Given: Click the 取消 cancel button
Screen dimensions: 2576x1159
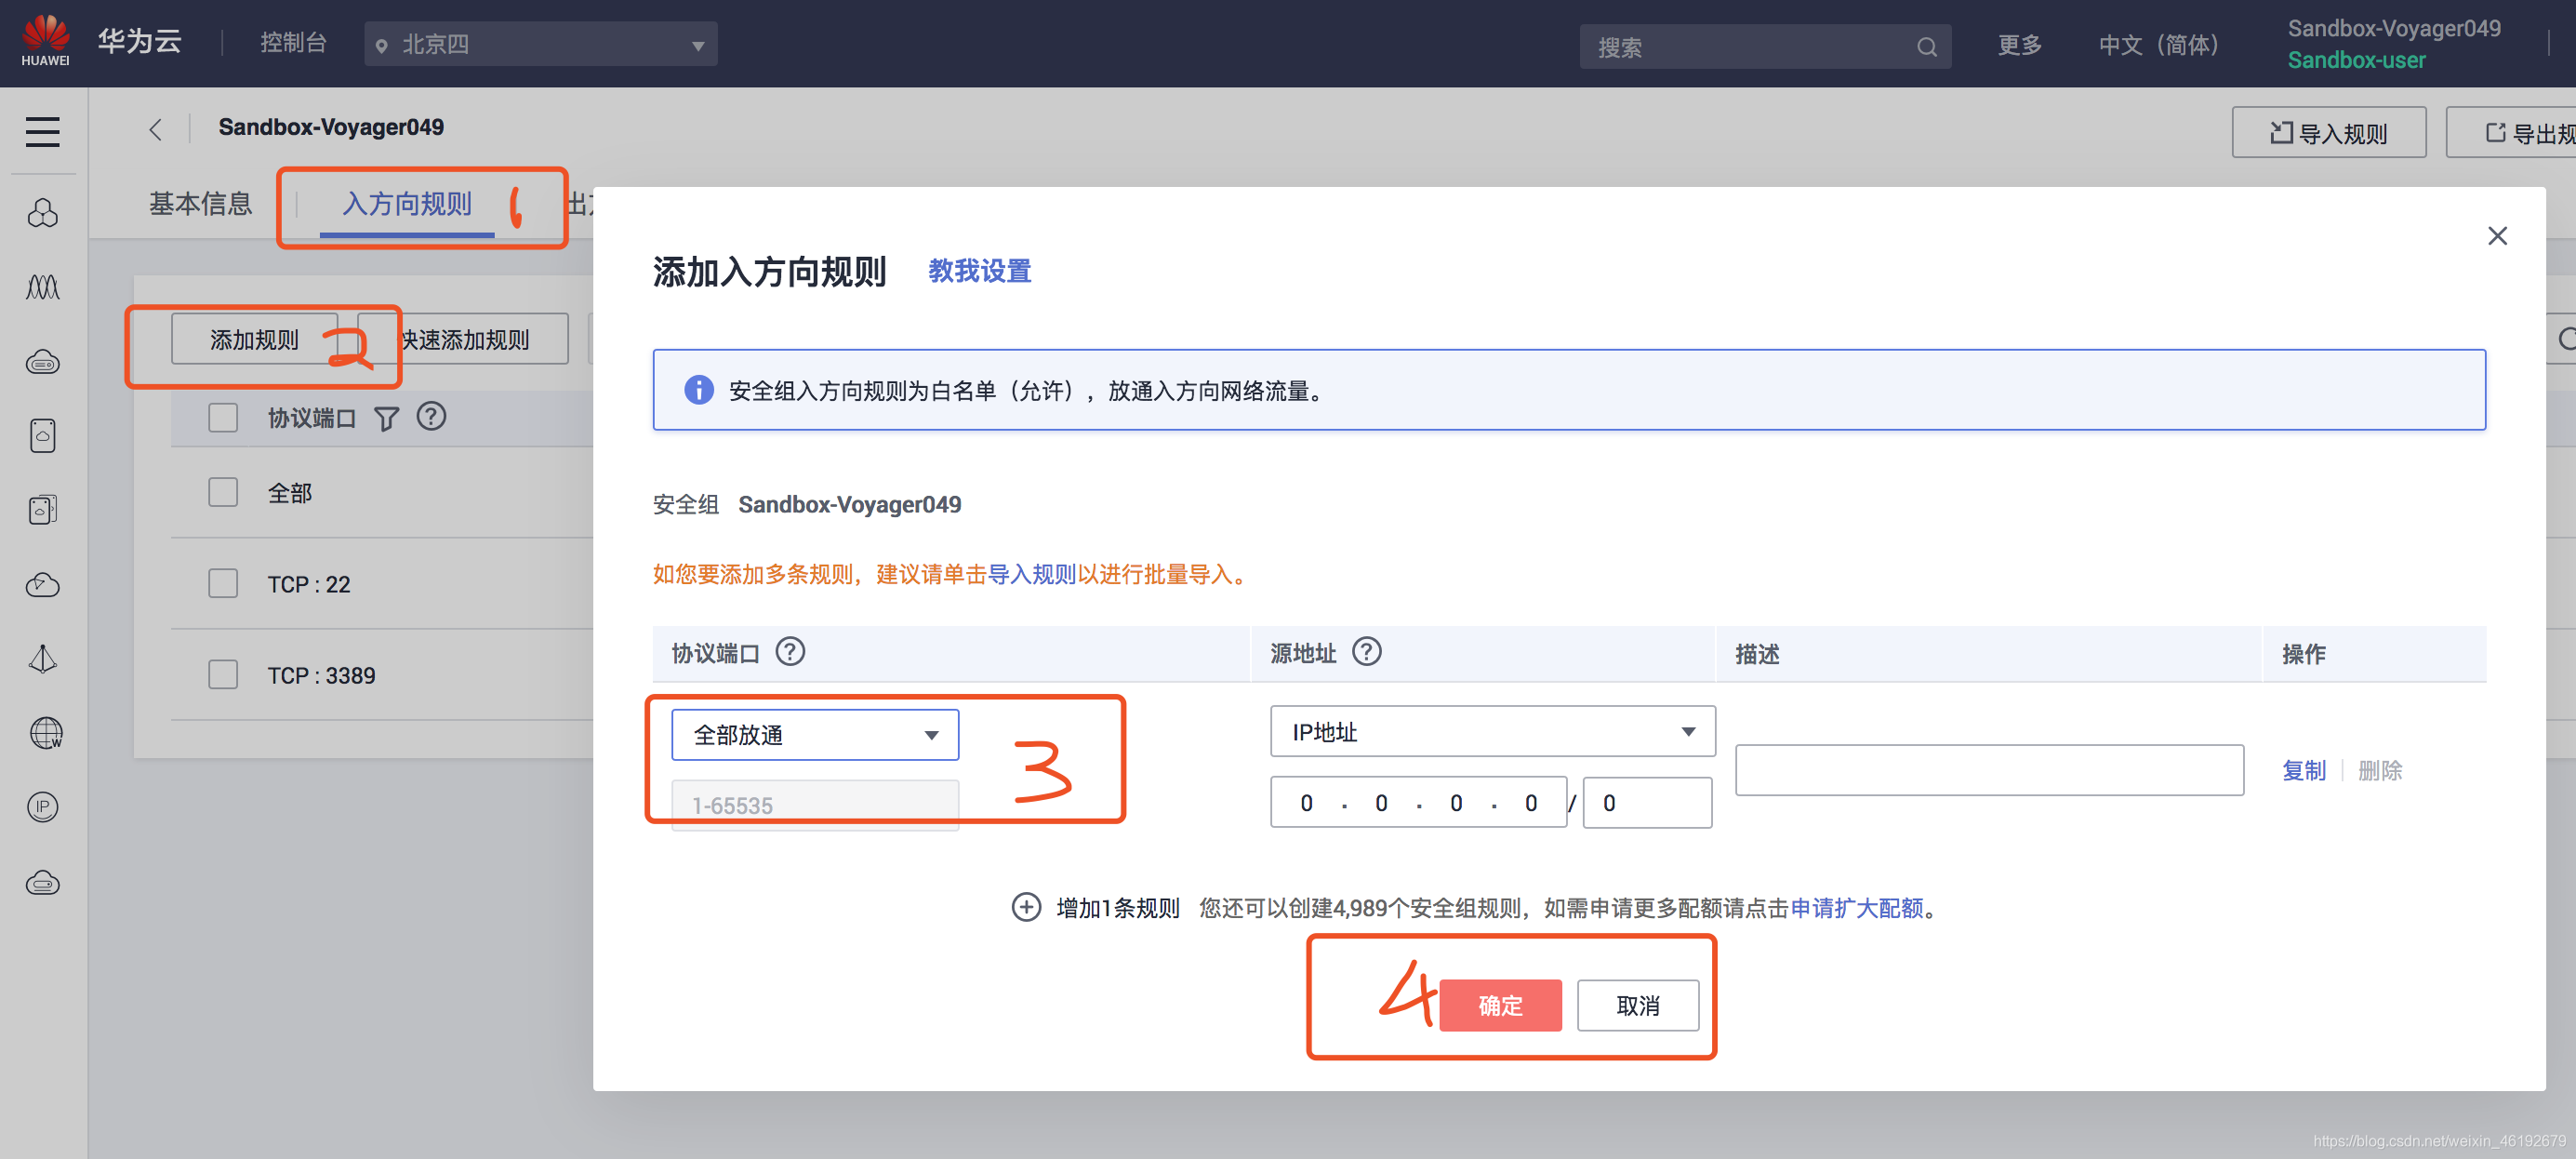Looking at the screenshot, I should (1637, 1005).
